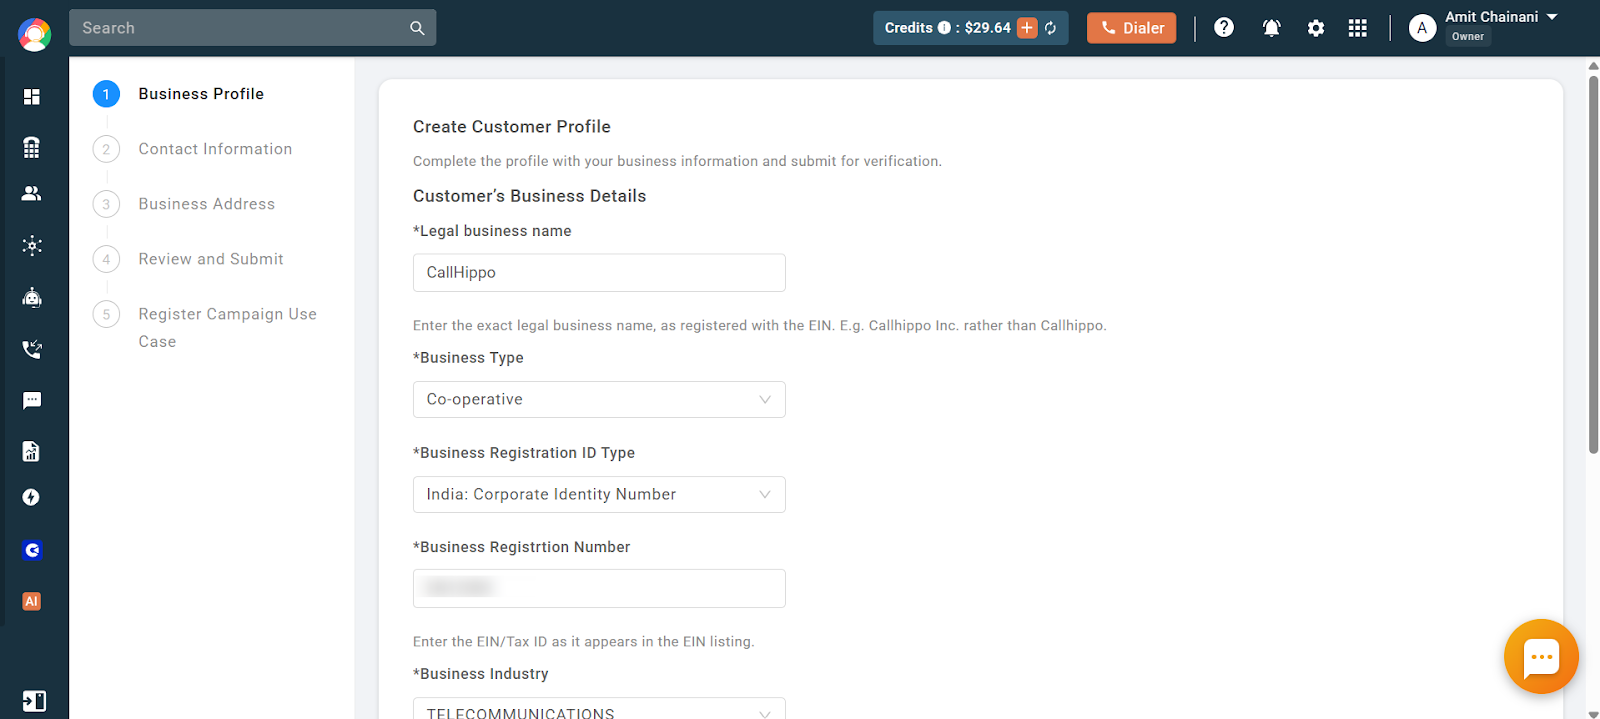Open the Business Industry dropdown
Image resolution: width=1600 pixels, height=719 pixels.
(x=599, y=708)
